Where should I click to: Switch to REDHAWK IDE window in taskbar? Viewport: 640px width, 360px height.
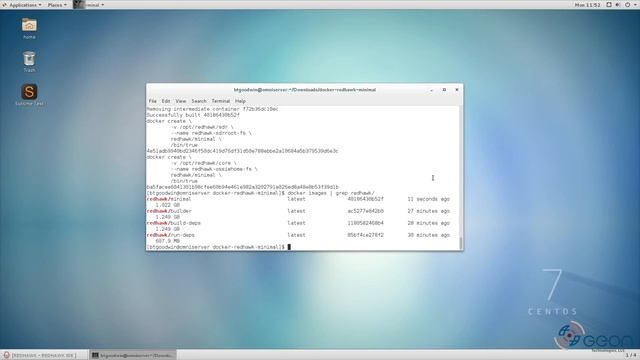pos(44,355)
